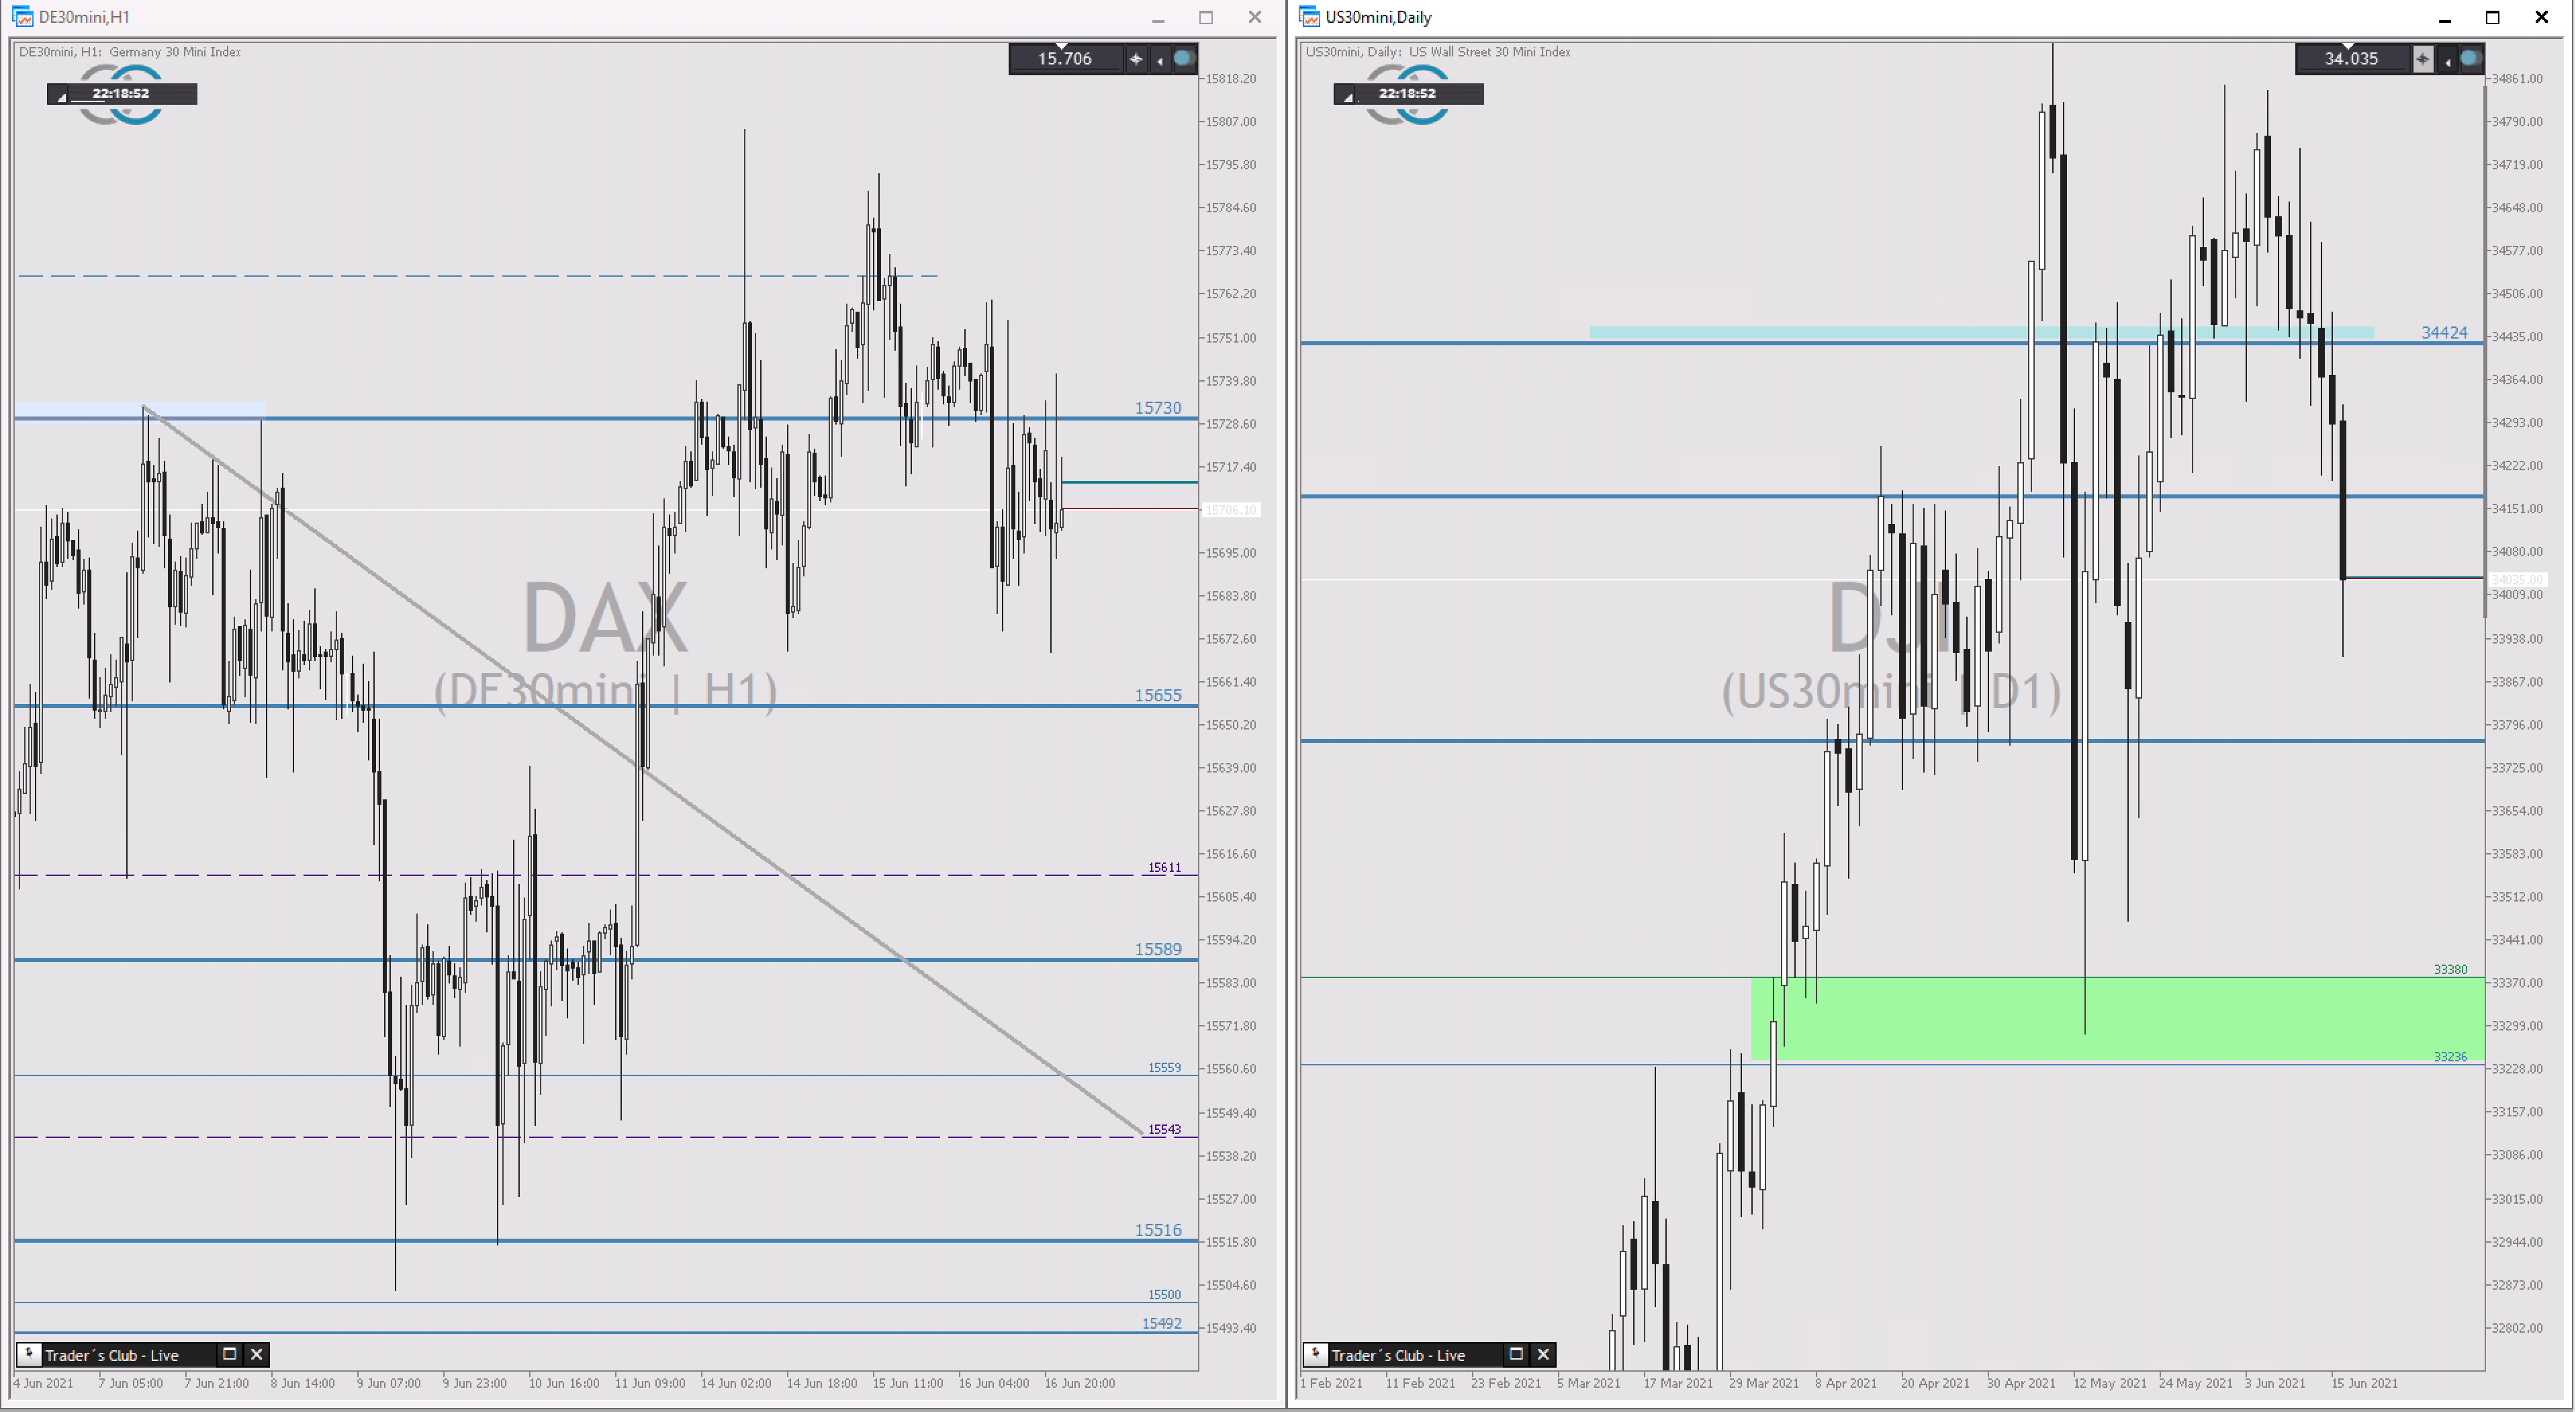Close the DE30mini Trader's Club panel
Image resolution: width=2576 pixels, height=1412 pixels.
pos(257,1354)
